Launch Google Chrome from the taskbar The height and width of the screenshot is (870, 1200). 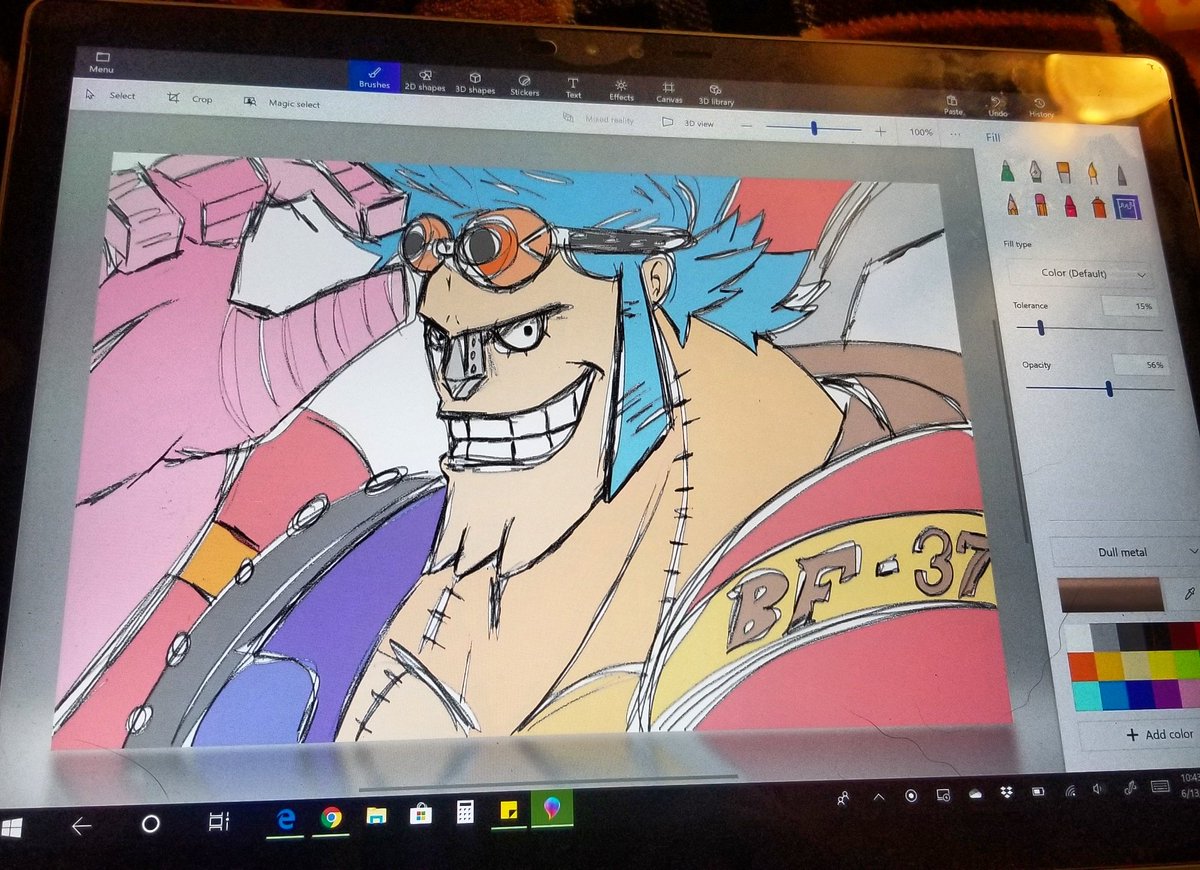(x=331, y=817)
